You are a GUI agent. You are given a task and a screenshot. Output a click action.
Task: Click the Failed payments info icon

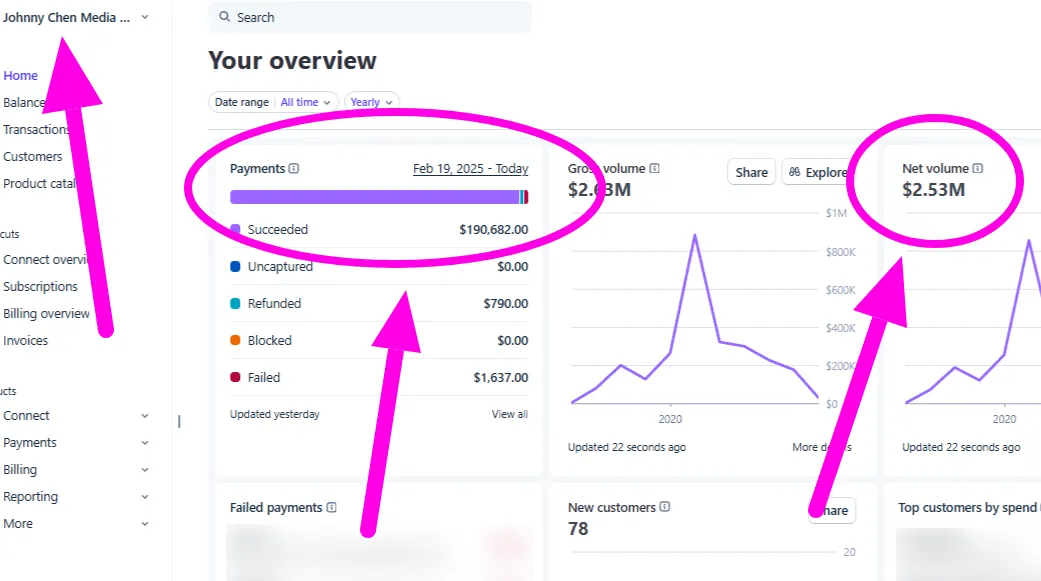pyautogui.click(x=331, y=507)
